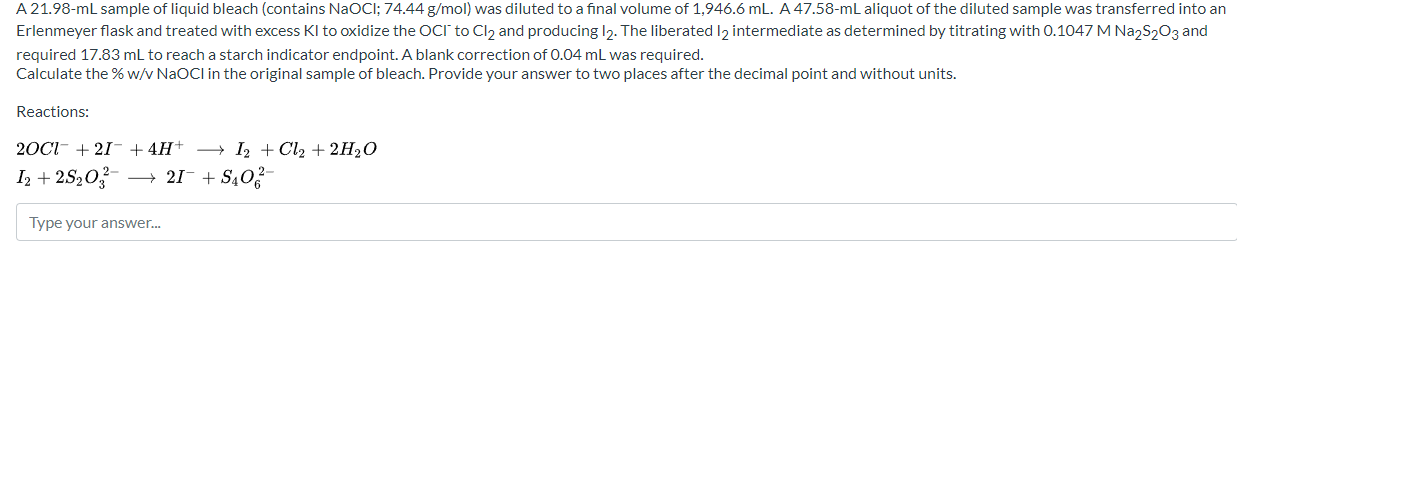The width and height of the screenshot is (1412, 480).
Task: Click the 'Reactions:' label text
Action: tap(53, 112)
